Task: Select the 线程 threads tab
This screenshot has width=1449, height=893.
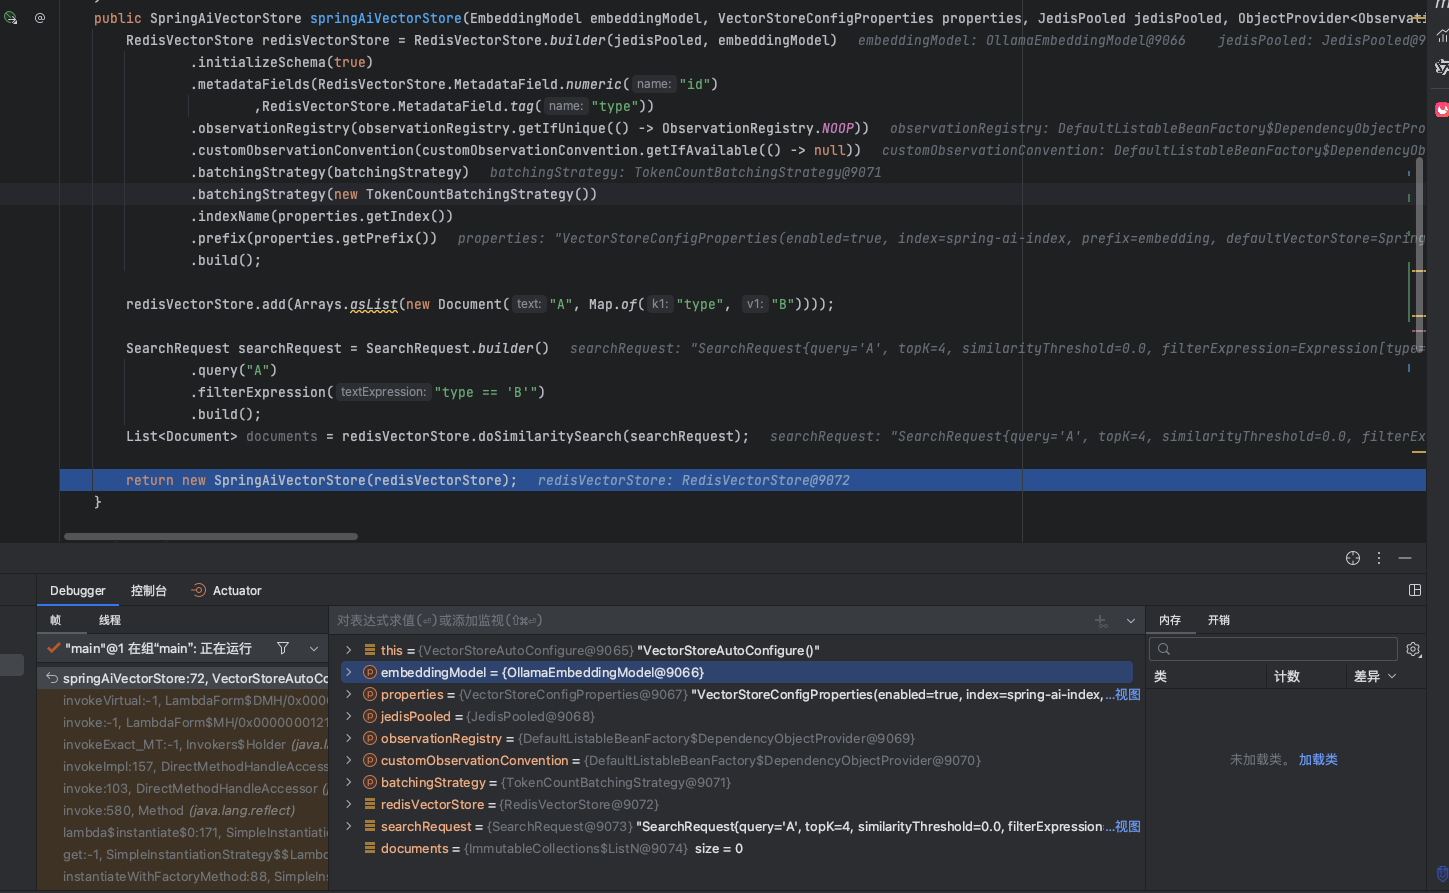Action: 110,620
